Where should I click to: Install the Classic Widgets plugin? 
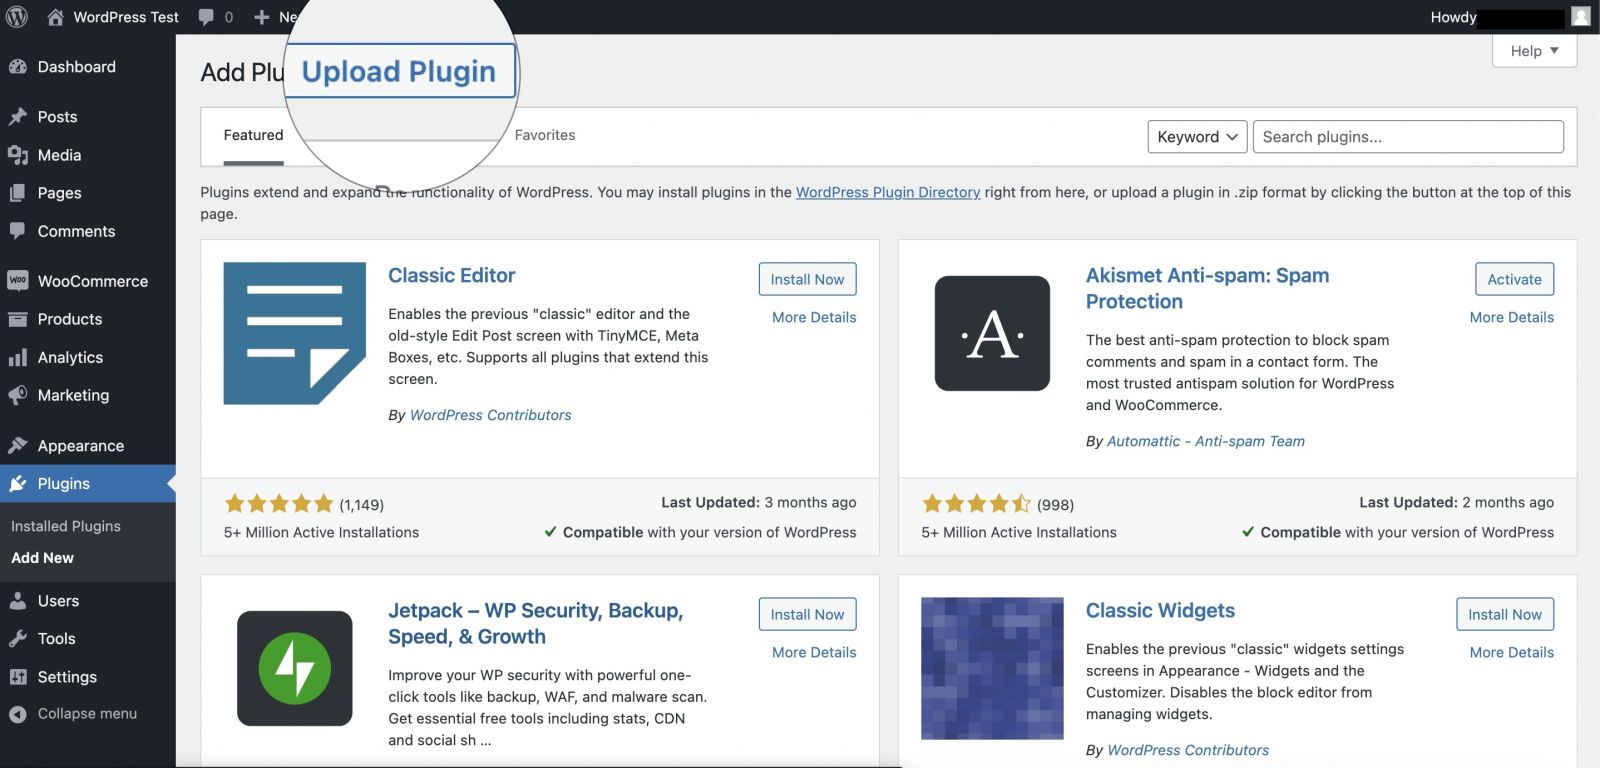[1505, 614]
